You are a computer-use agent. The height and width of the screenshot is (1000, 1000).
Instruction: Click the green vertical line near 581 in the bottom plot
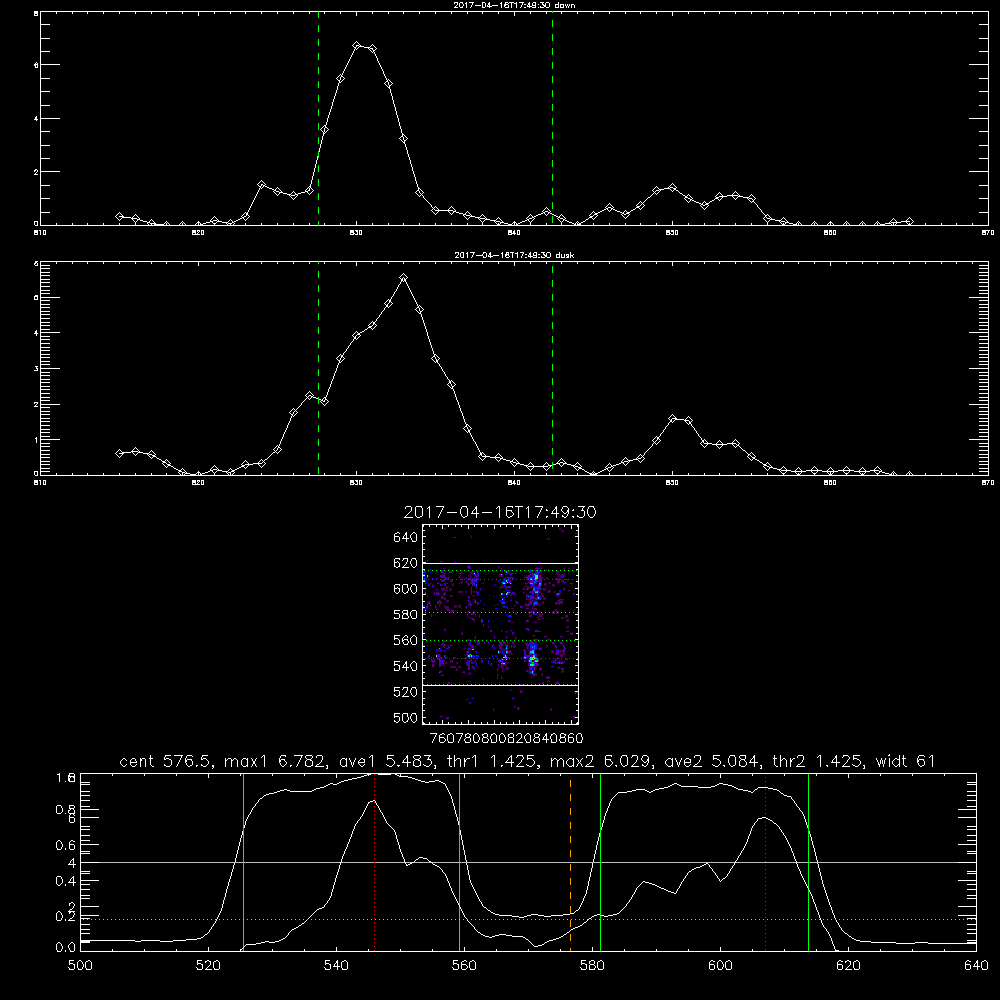[x=600, y=862]
